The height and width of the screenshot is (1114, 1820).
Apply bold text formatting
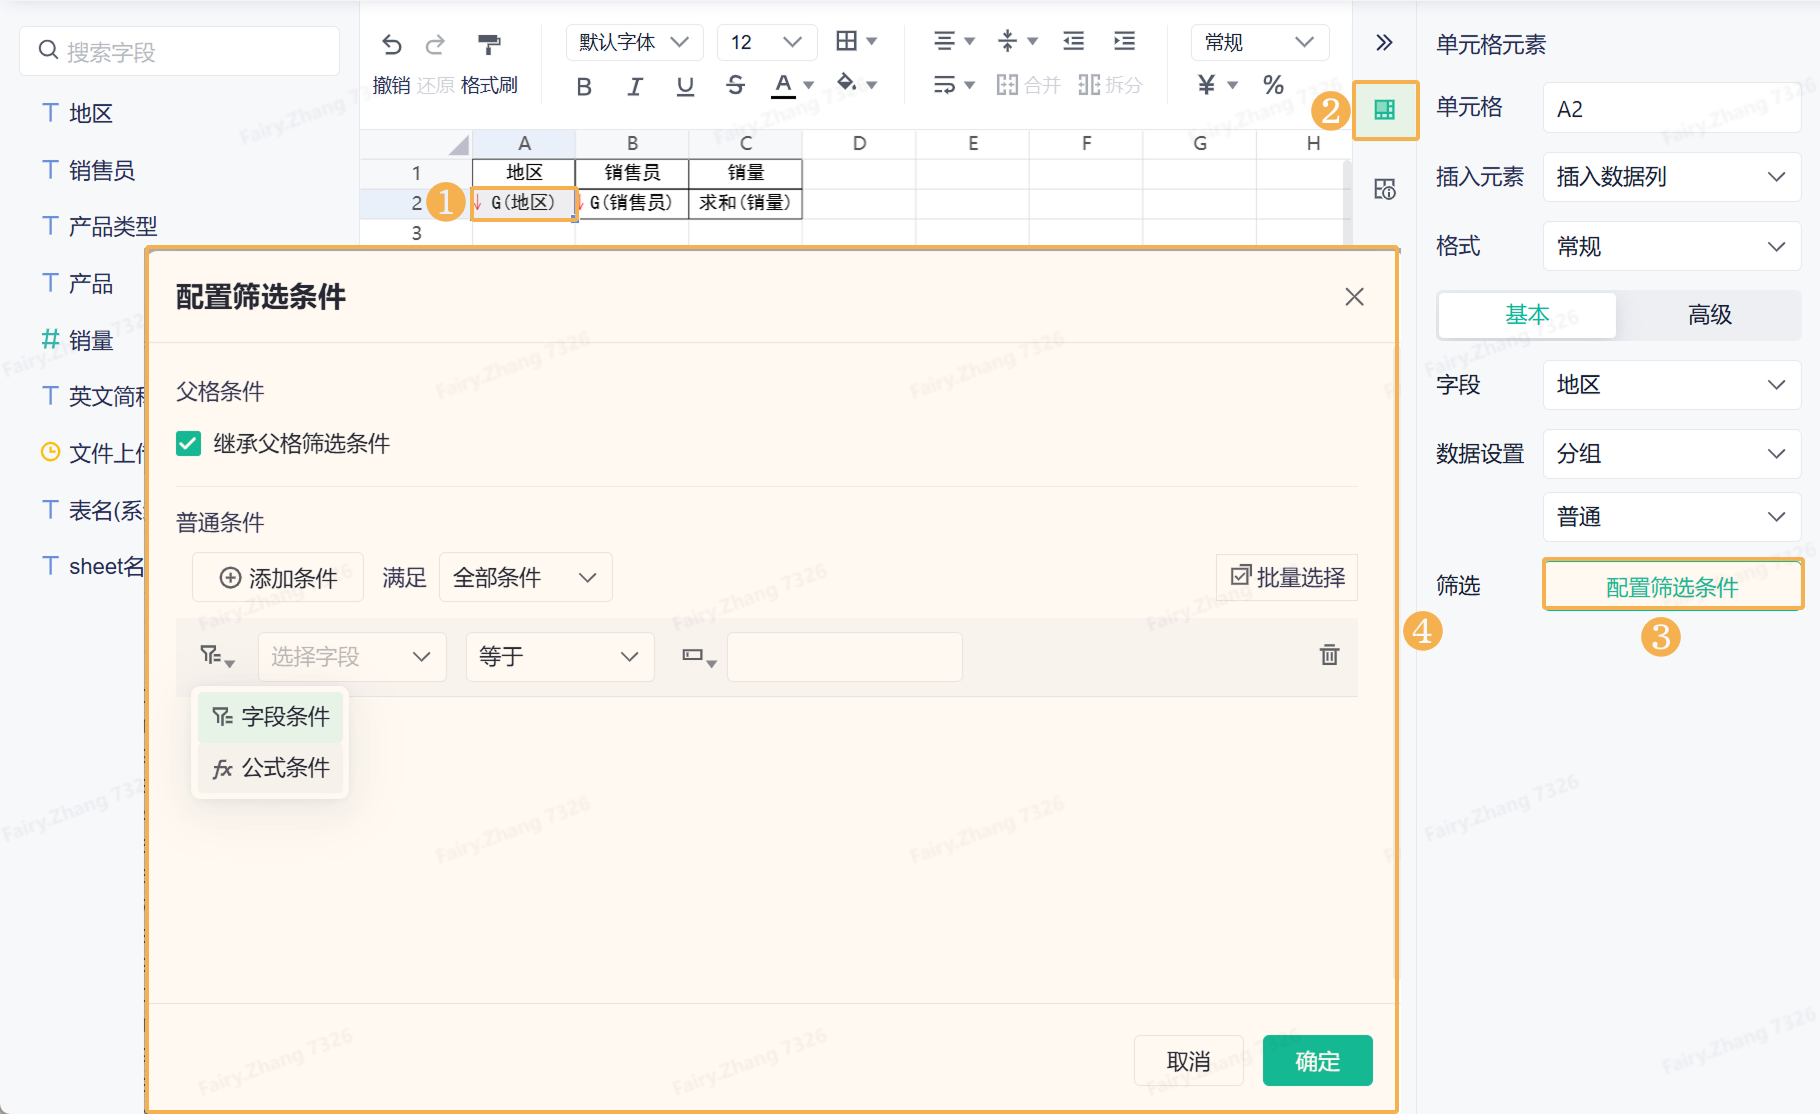tap(584, 87)
